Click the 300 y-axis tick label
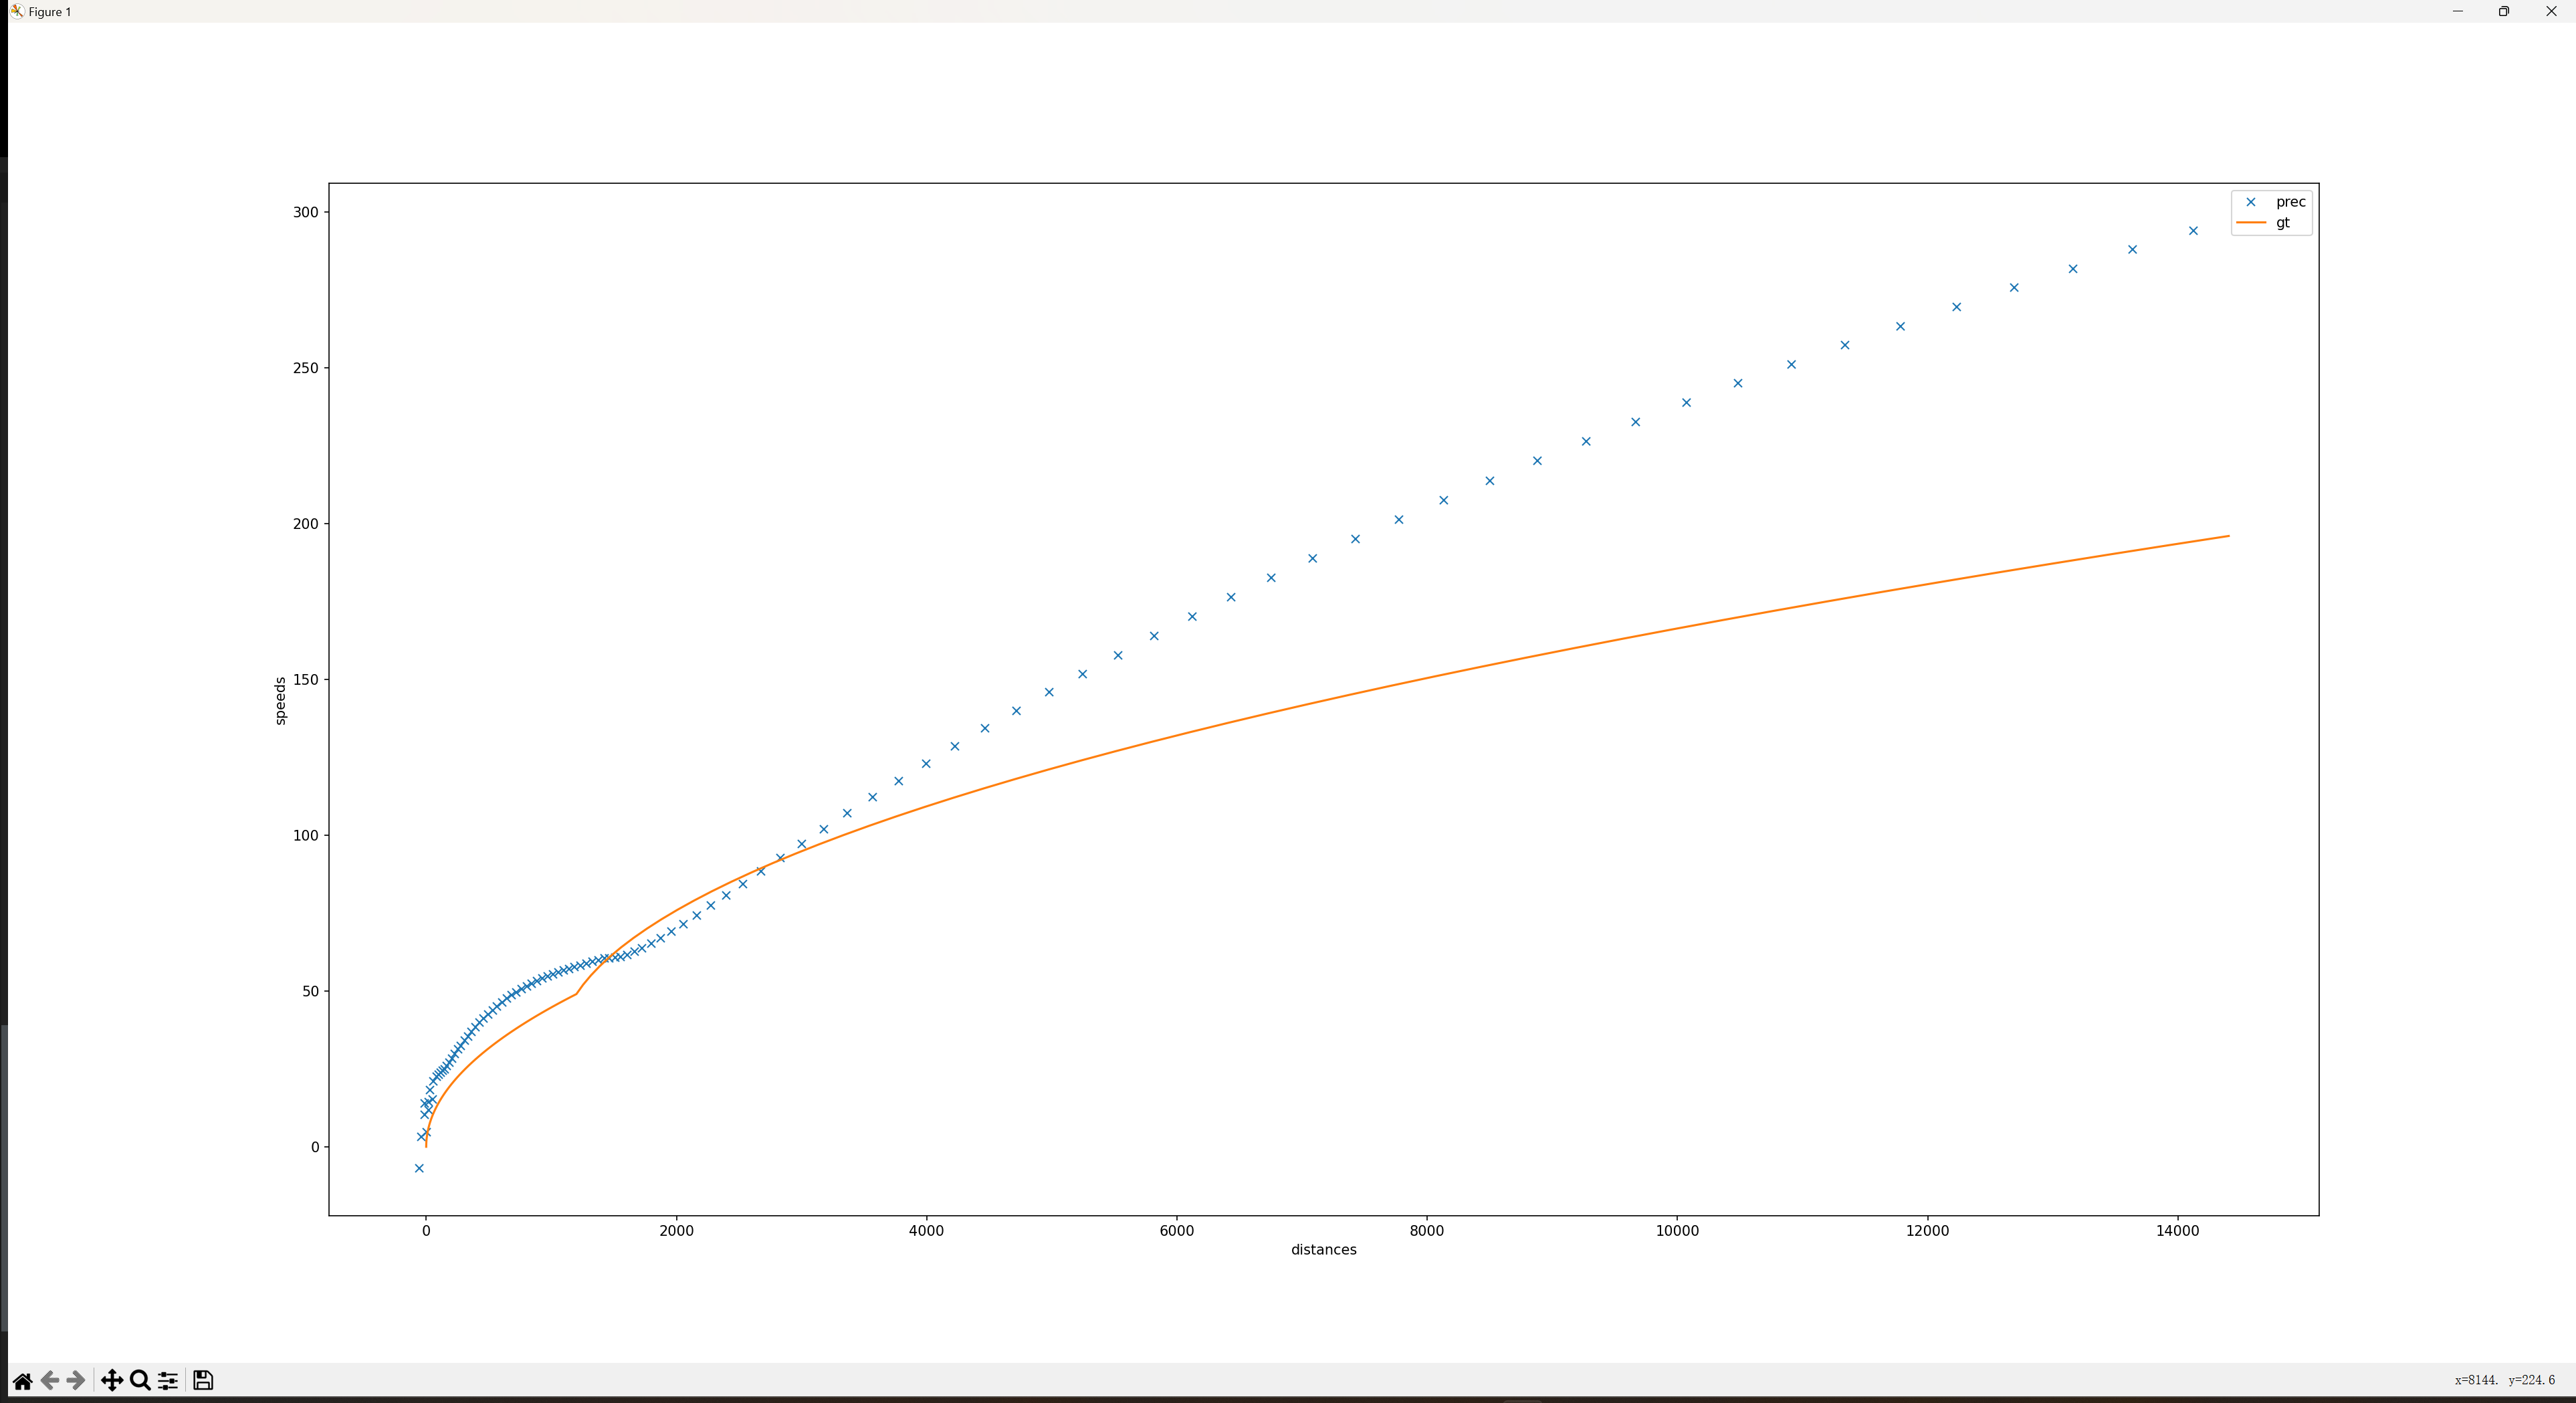2576x1403 pixels. coord(306,212)
